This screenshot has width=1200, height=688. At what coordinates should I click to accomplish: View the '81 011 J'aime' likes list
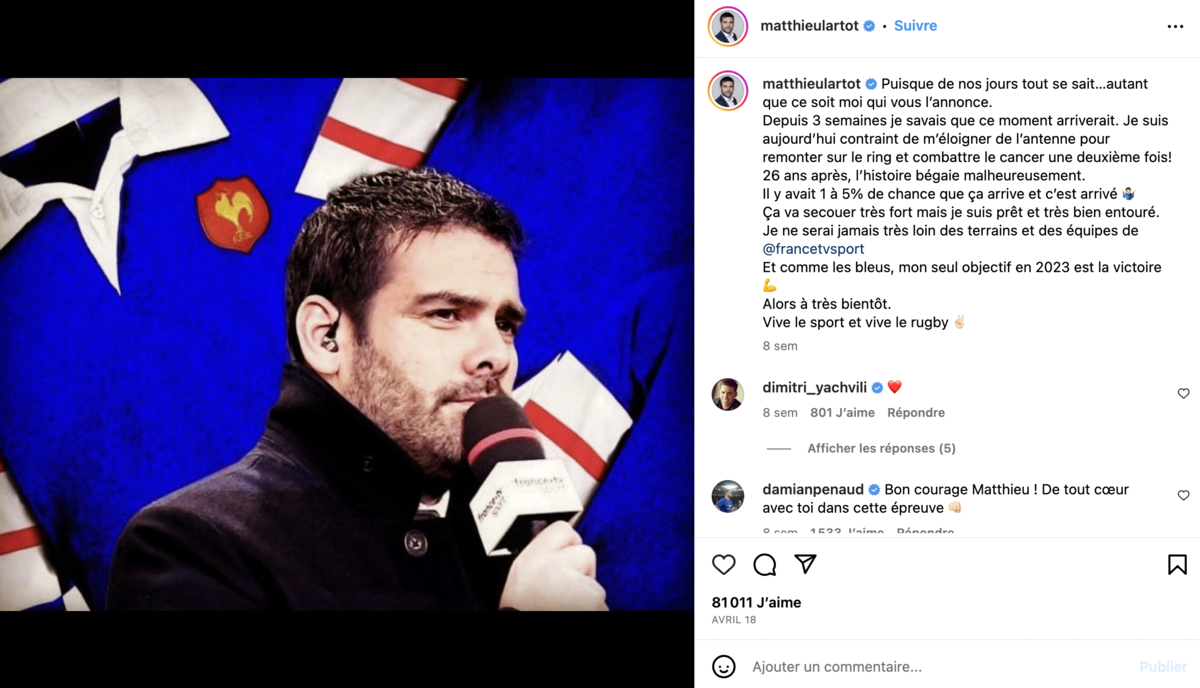(x=756, y=603)
